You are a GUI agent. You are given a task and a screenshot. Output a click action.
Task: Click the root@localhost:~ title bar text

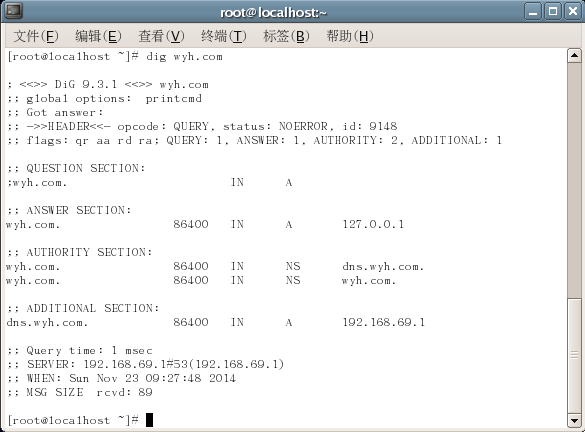(x=273, y=13)
